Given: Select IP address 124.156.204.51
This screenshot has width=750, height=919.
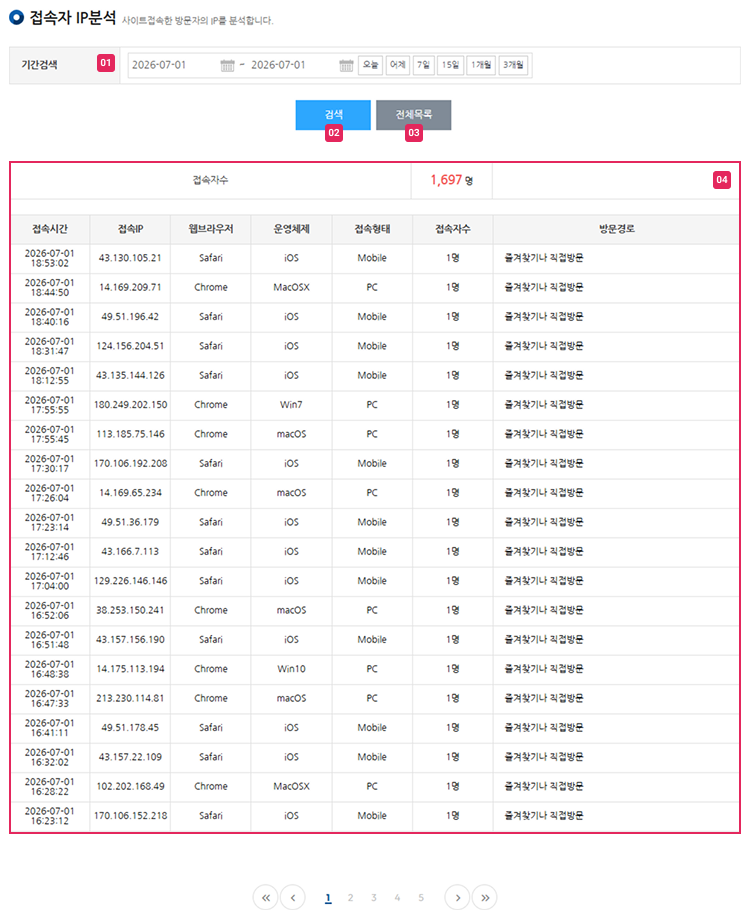Looking at the screenshot, I should point(130,346).
